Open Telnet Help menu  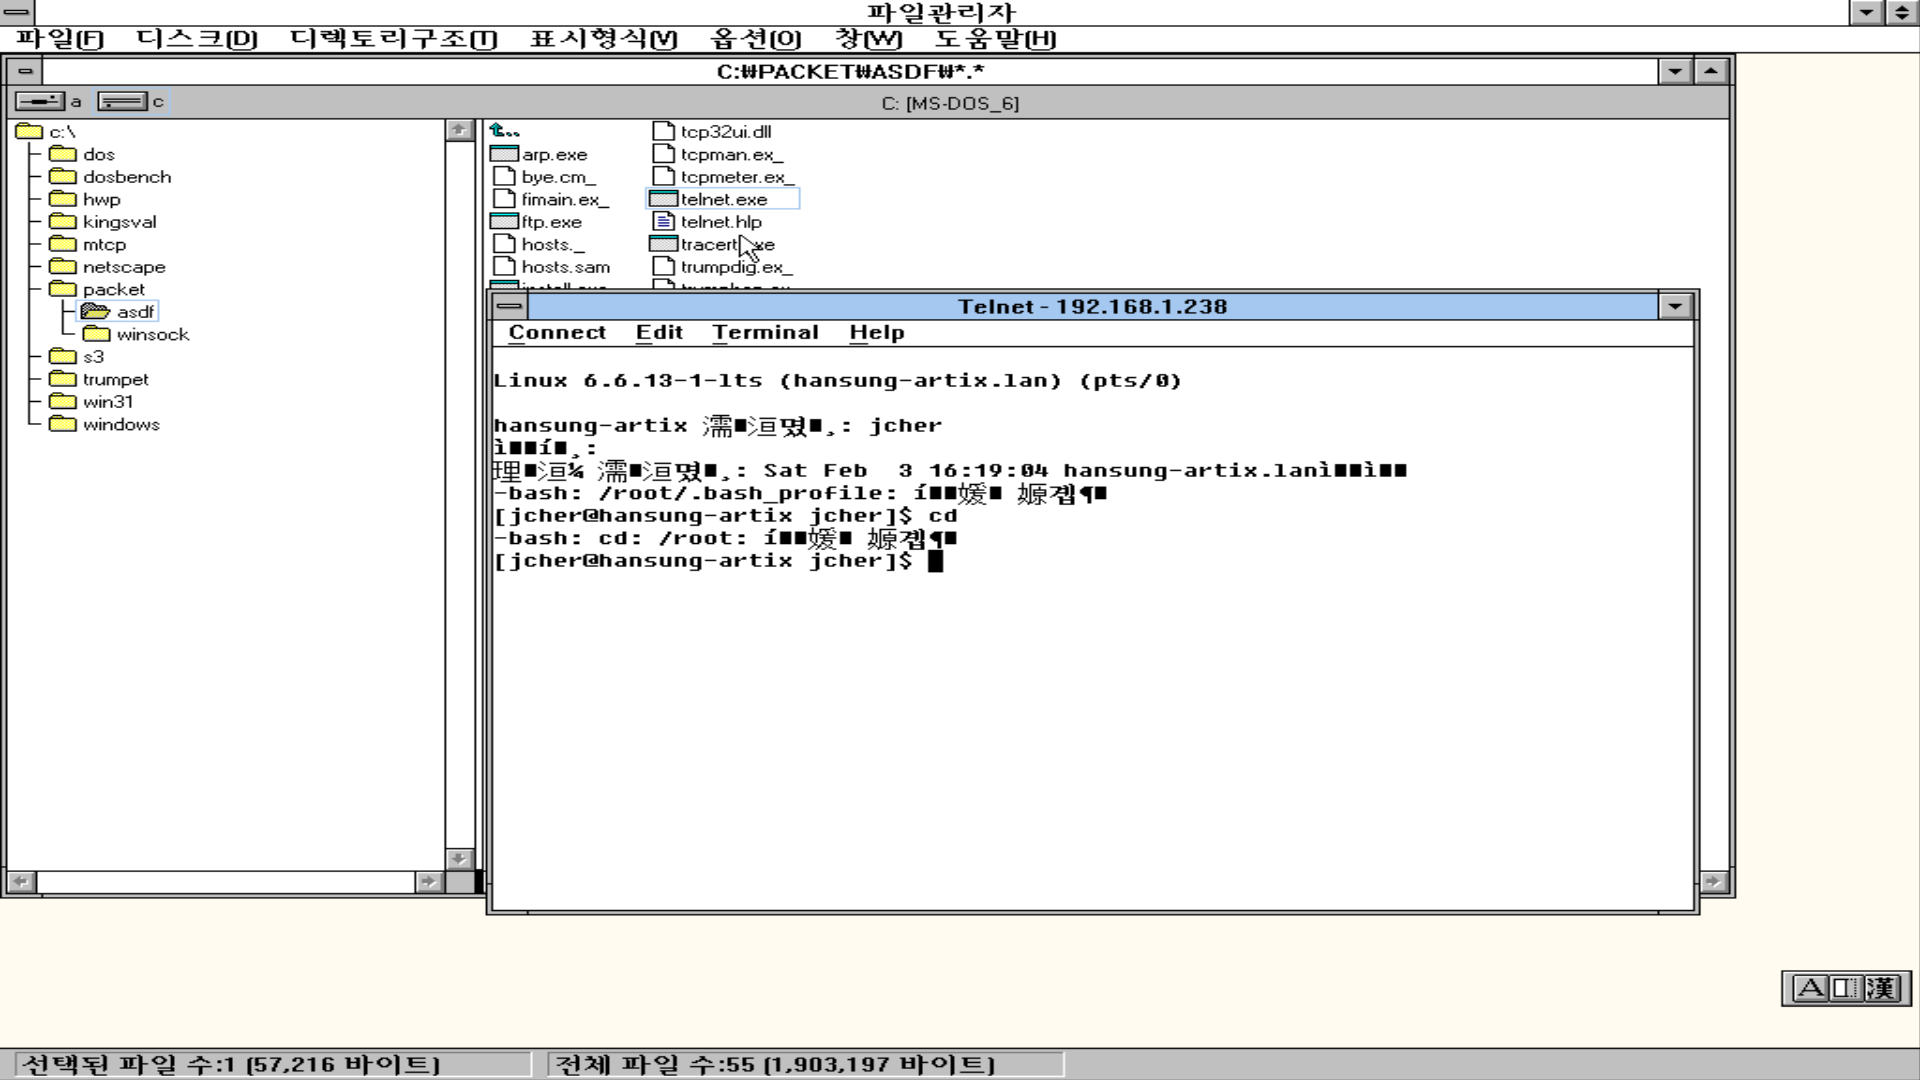[x=877, y=333]
